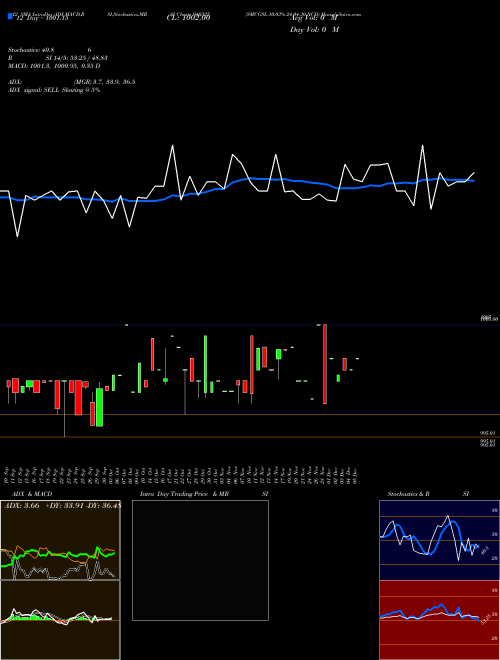Click the 'Stochastics & R' panel title
Image resolution: width=500 pixels, height=660 pixels.
pos(408,494)
